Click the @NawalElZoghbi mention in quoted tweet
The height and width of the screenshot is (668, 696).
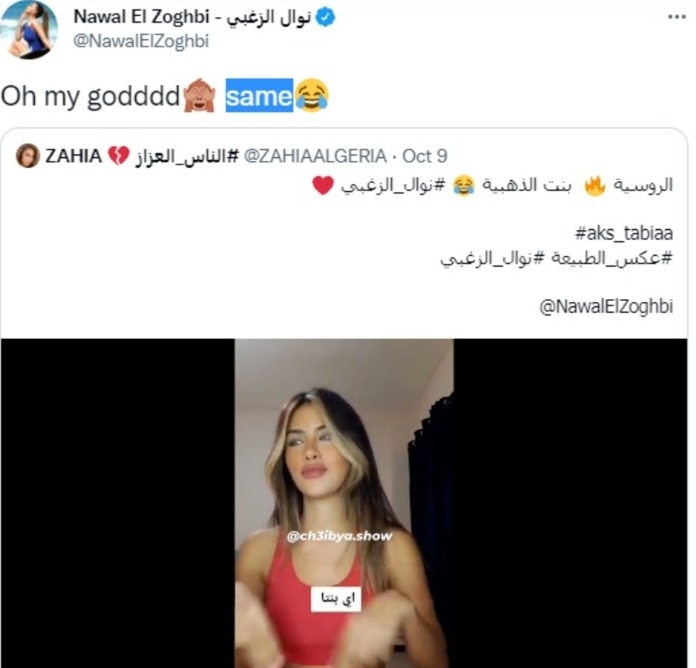coord(606,306)
